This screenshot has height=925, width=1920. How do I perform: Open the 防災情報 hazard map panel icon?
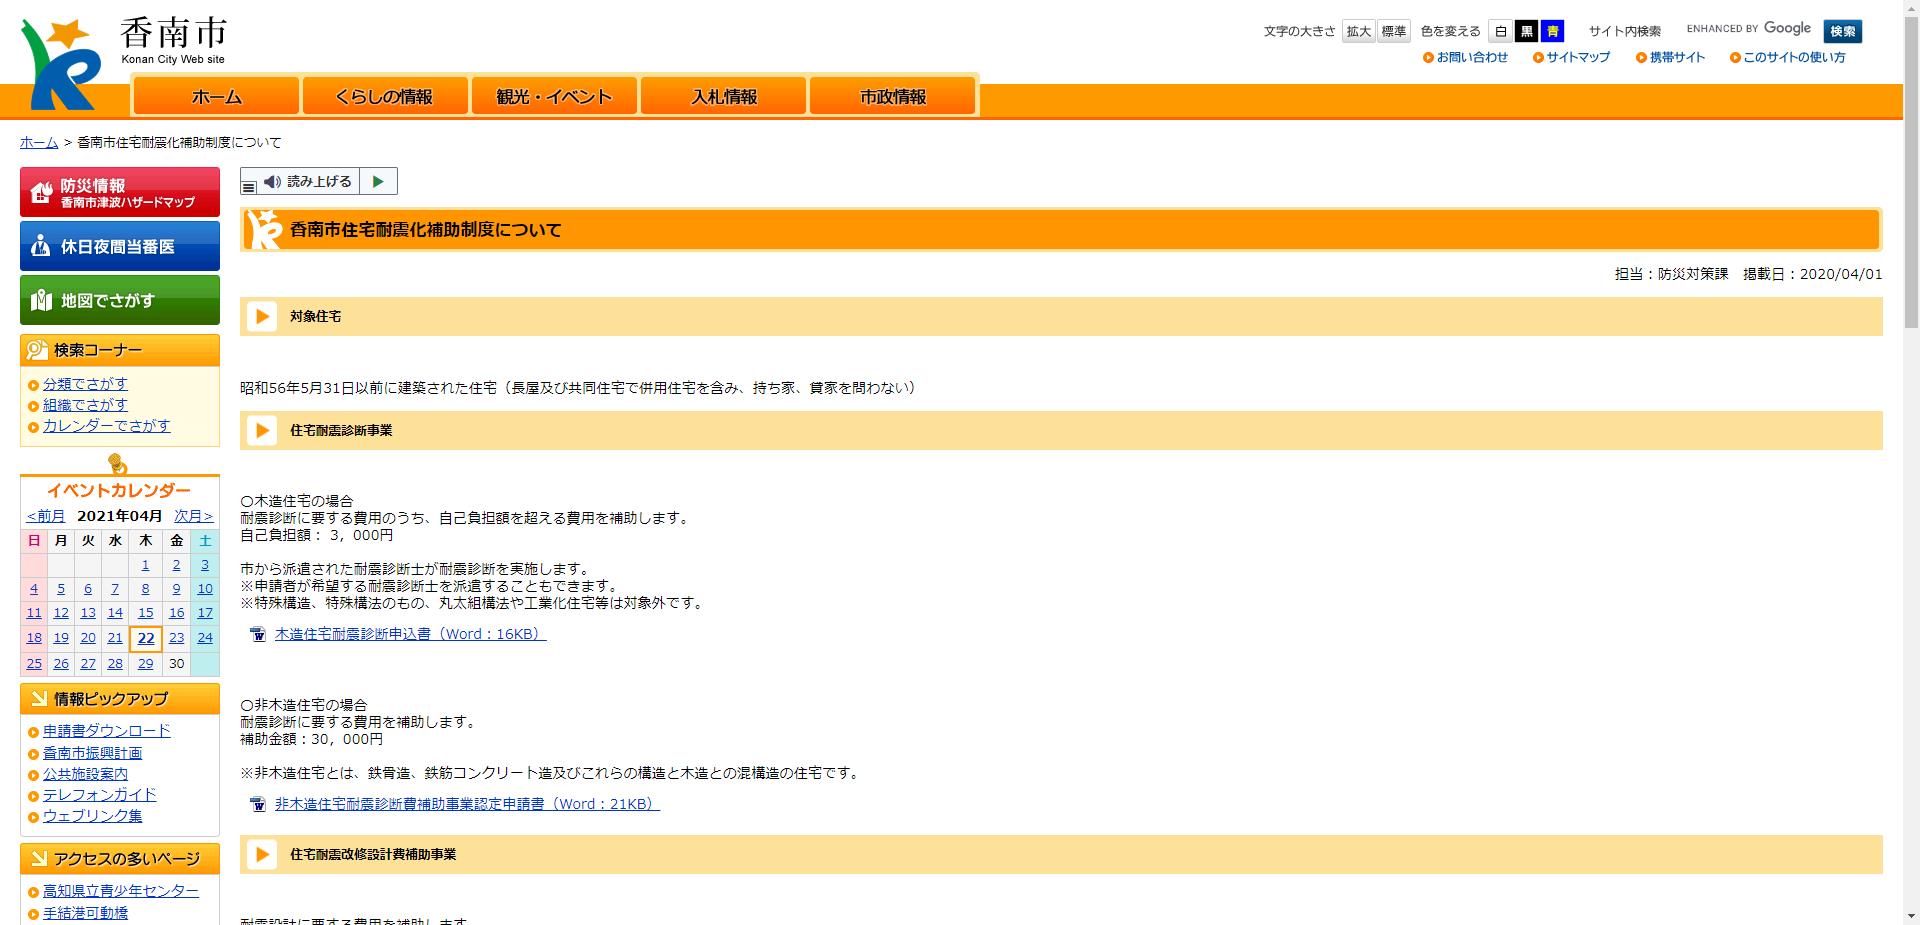point(40,190)
